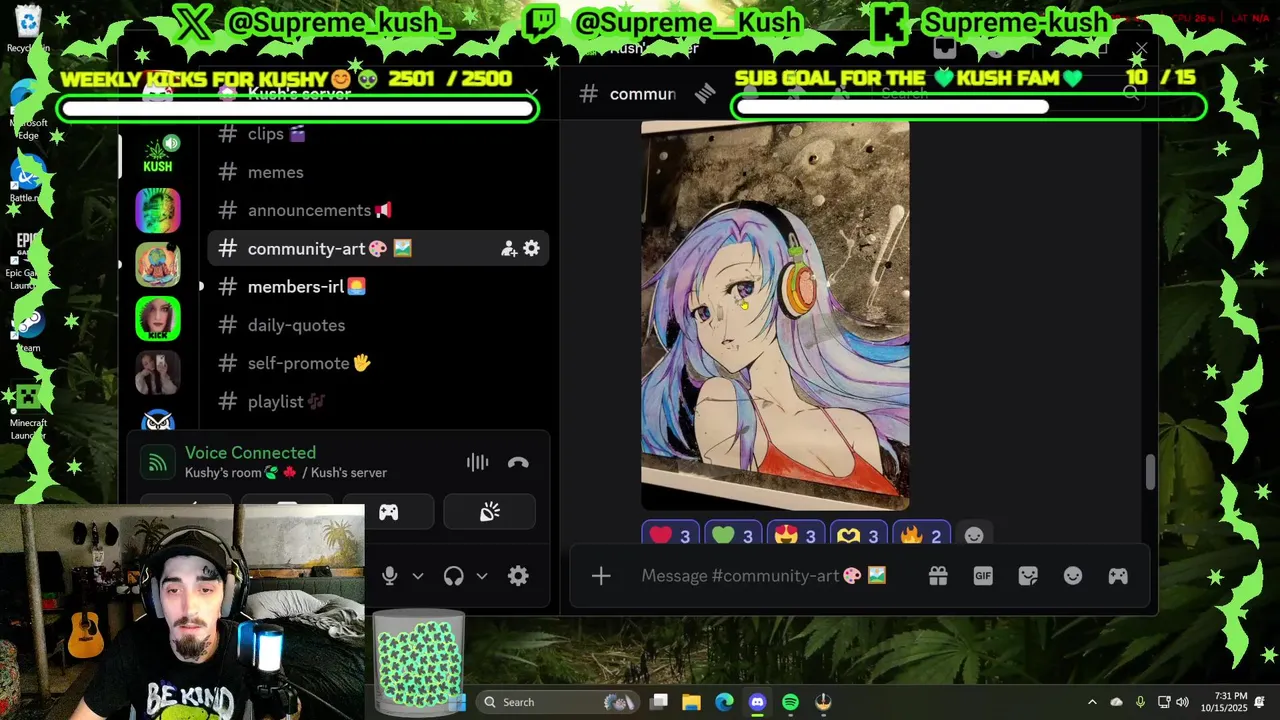Click the plus attachment button
This screenshot has width=1280, height=720.
601,576
